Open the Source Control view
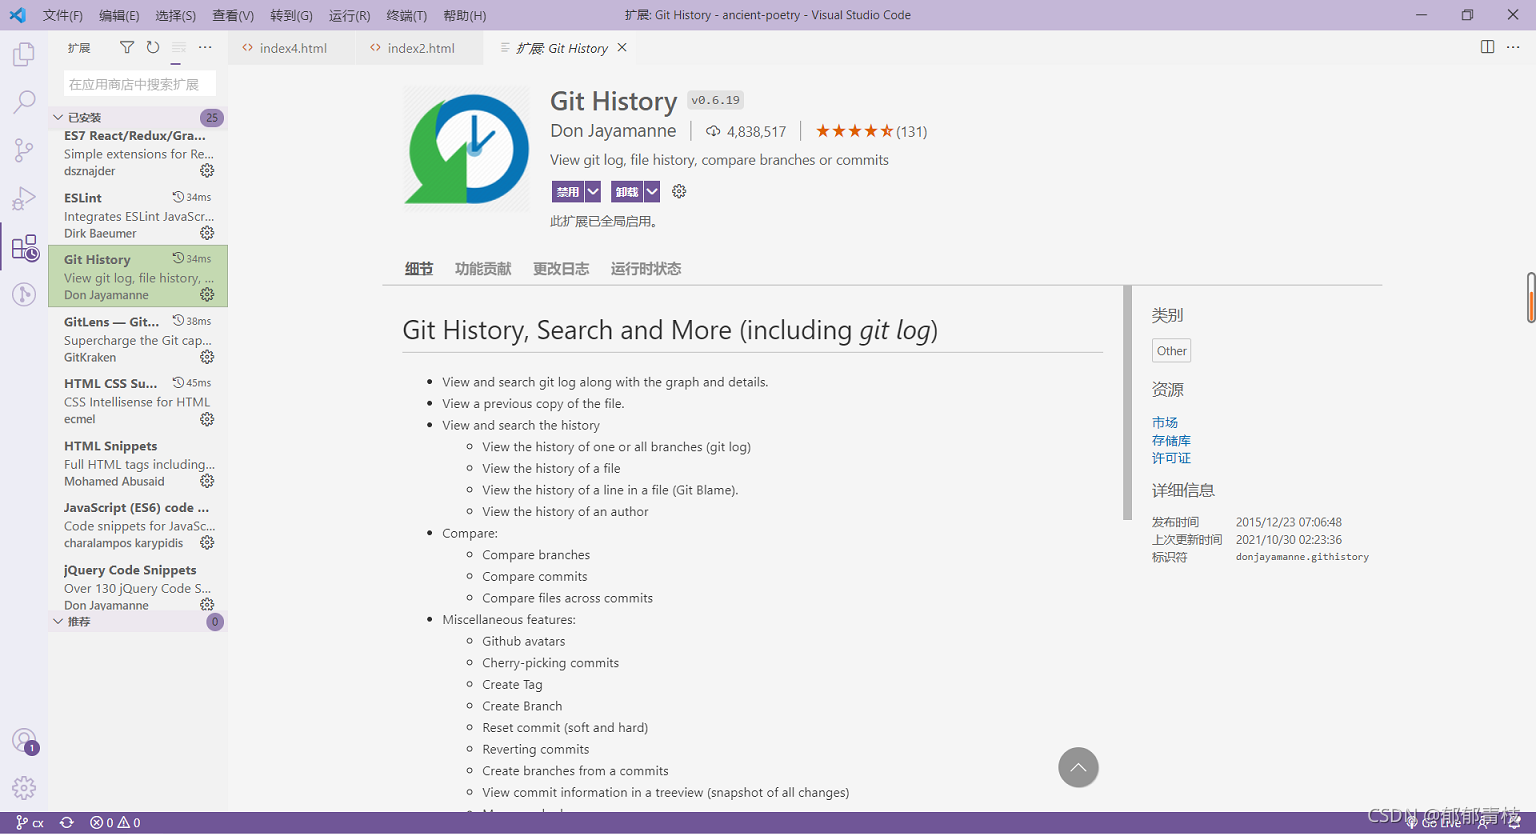This screenshot has width=1536, height=834. [x=24, y=150]
